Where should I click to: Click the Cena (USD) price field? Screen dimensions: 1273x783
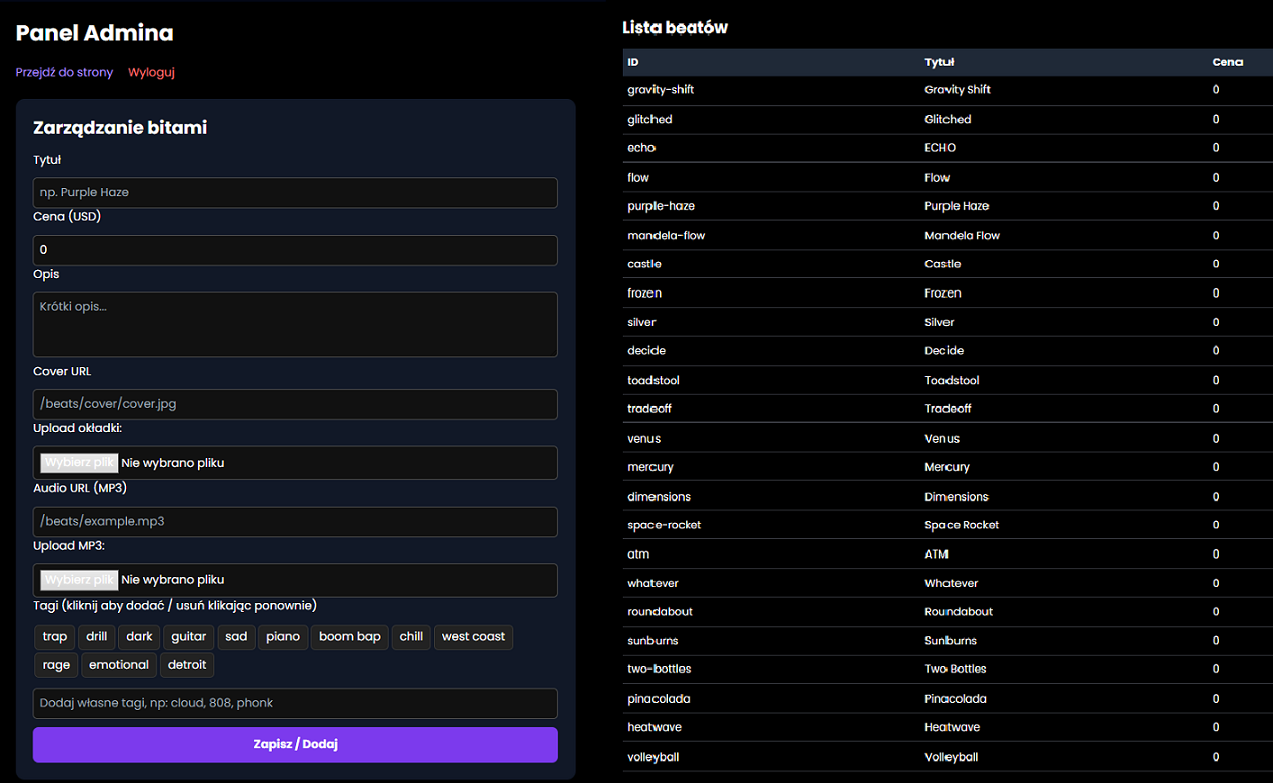click(295, 250)
